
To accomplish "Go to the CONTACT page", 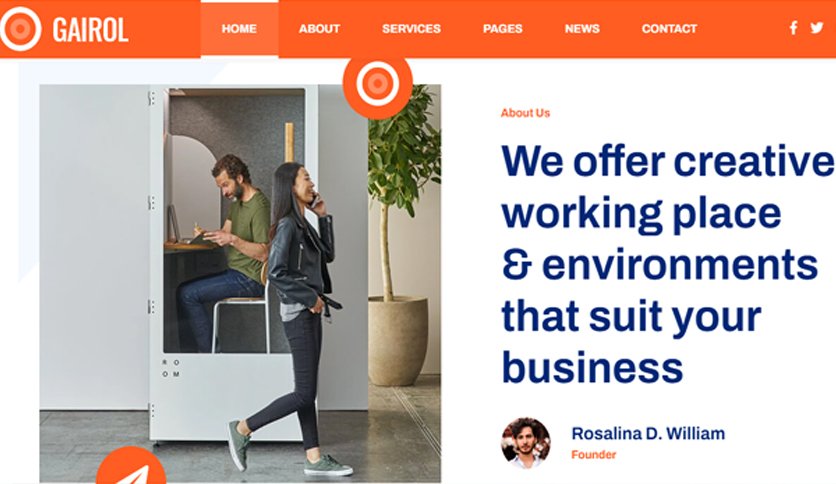I will click(x=669, y=29).
